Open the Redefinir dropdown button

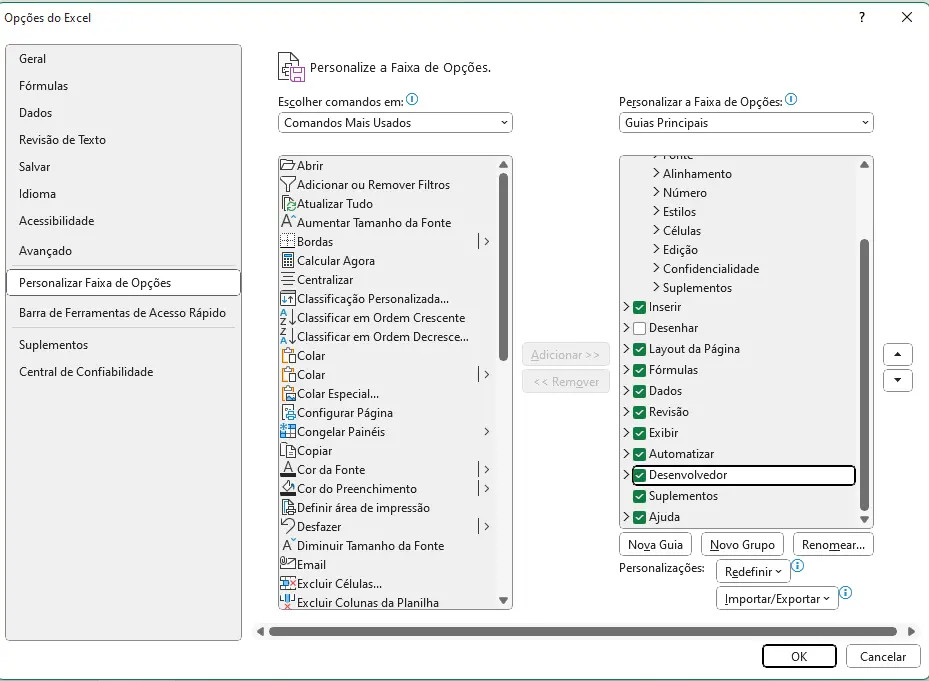[753, 571]
